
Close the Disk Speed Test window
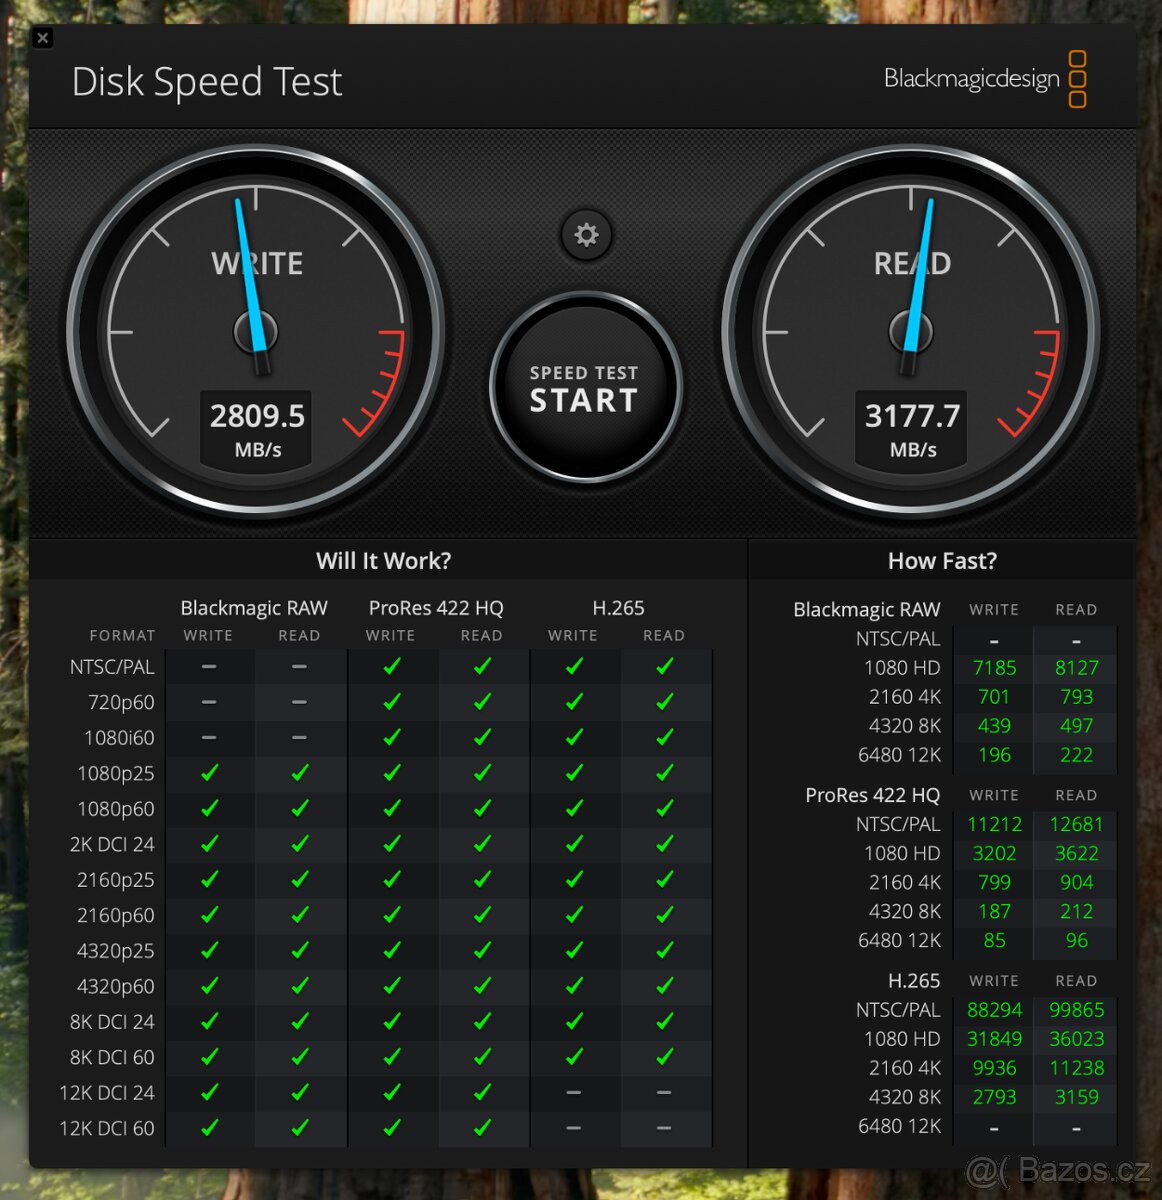[x=43, y=38]
